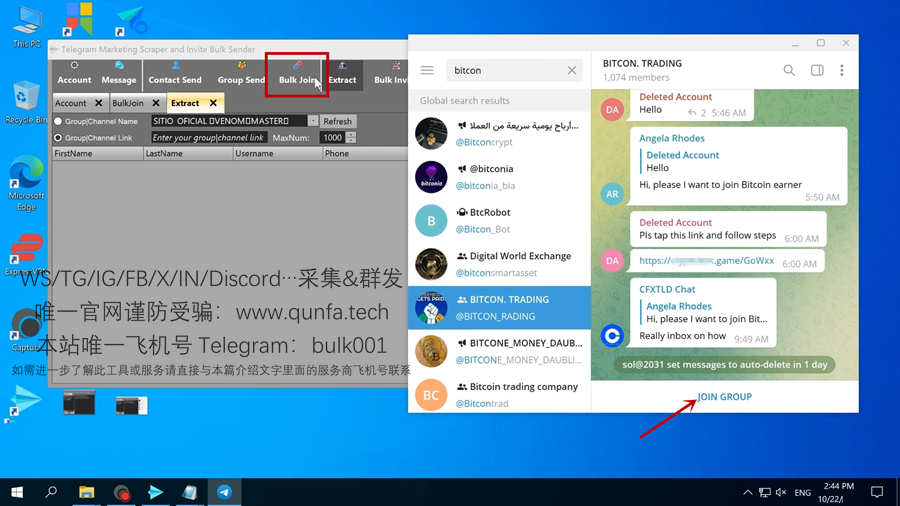The height and width of the screenshot is (506, 900).
Task: Show hidden tray icons chevron
Action: coord(747,492)
